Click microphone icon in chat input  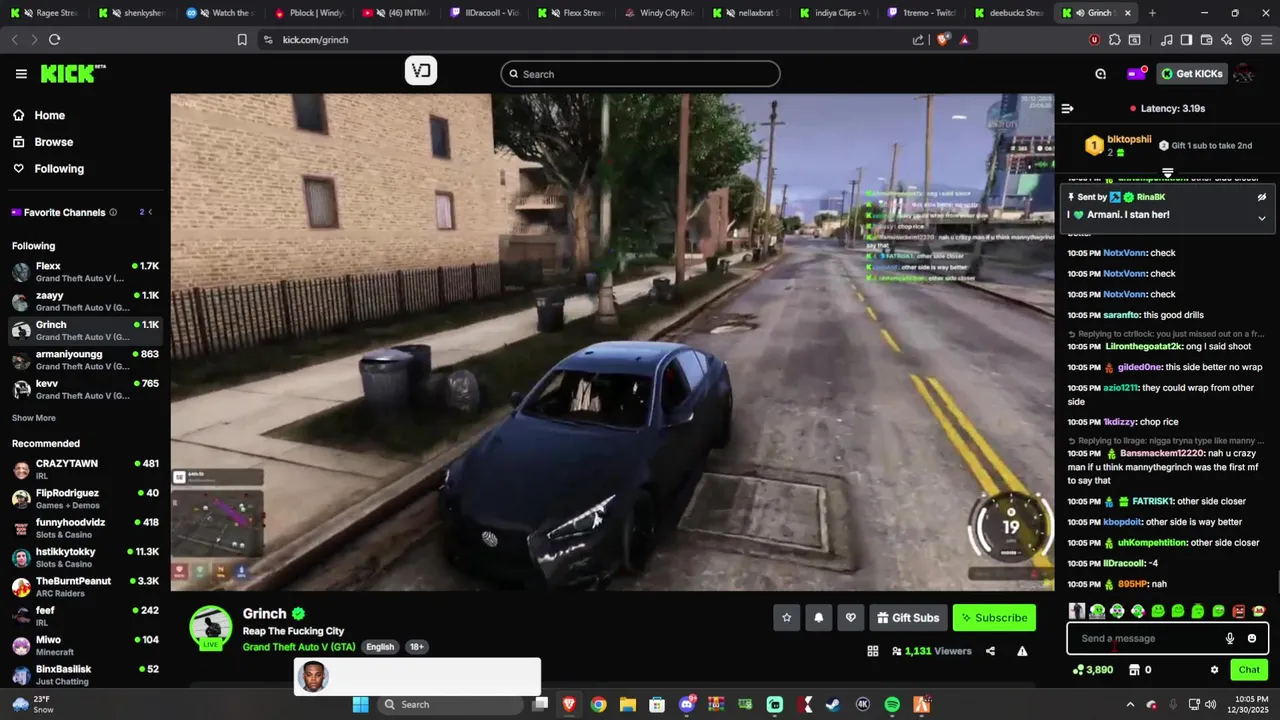tap(1230, 638)
